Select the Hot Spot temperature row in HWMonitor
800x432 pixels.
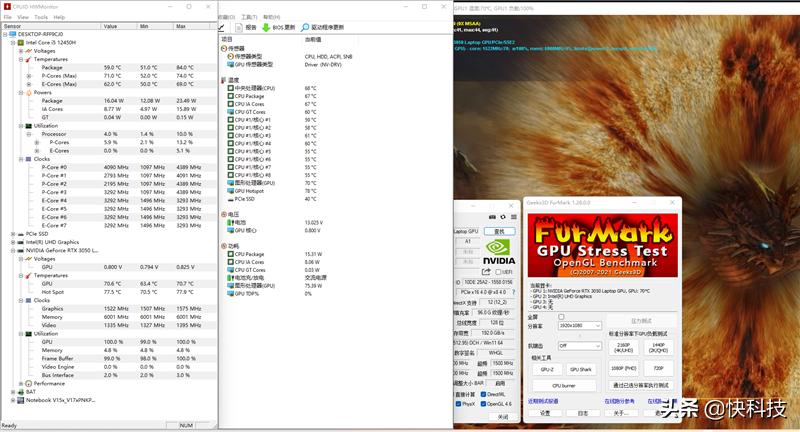(108, 292)
